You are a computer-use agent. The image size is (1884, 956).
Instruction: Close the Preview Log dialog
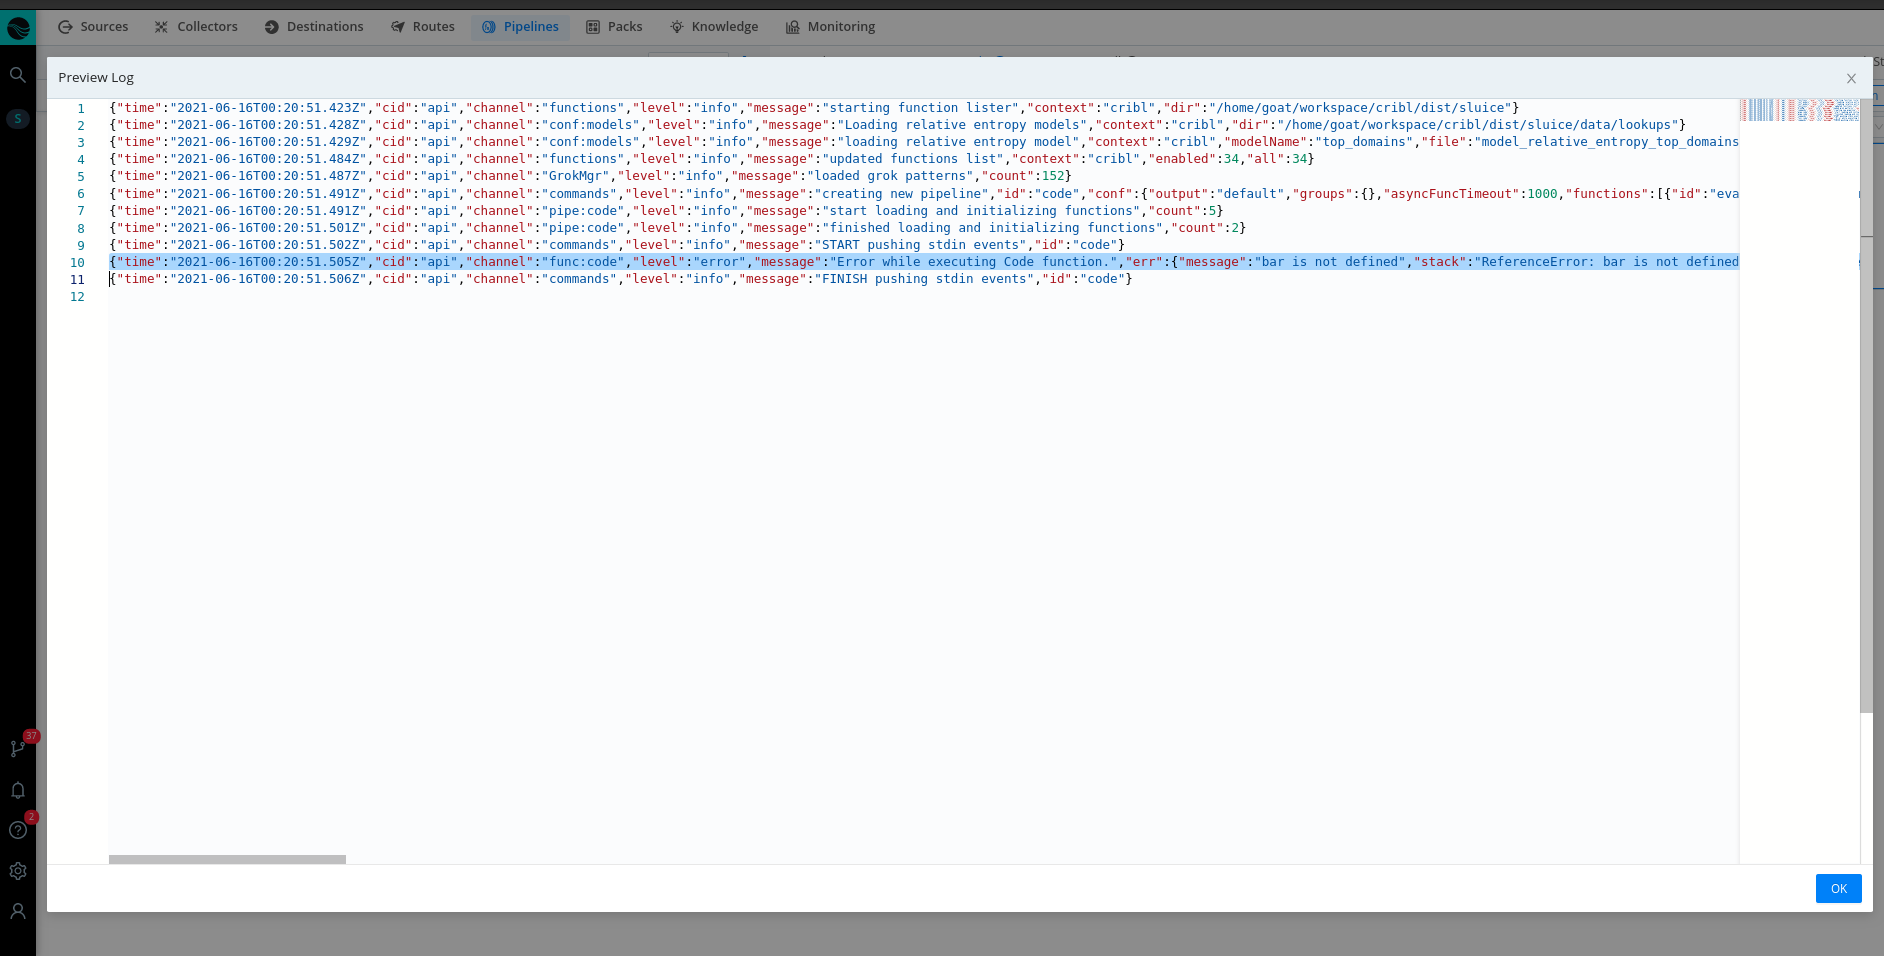1852,78
